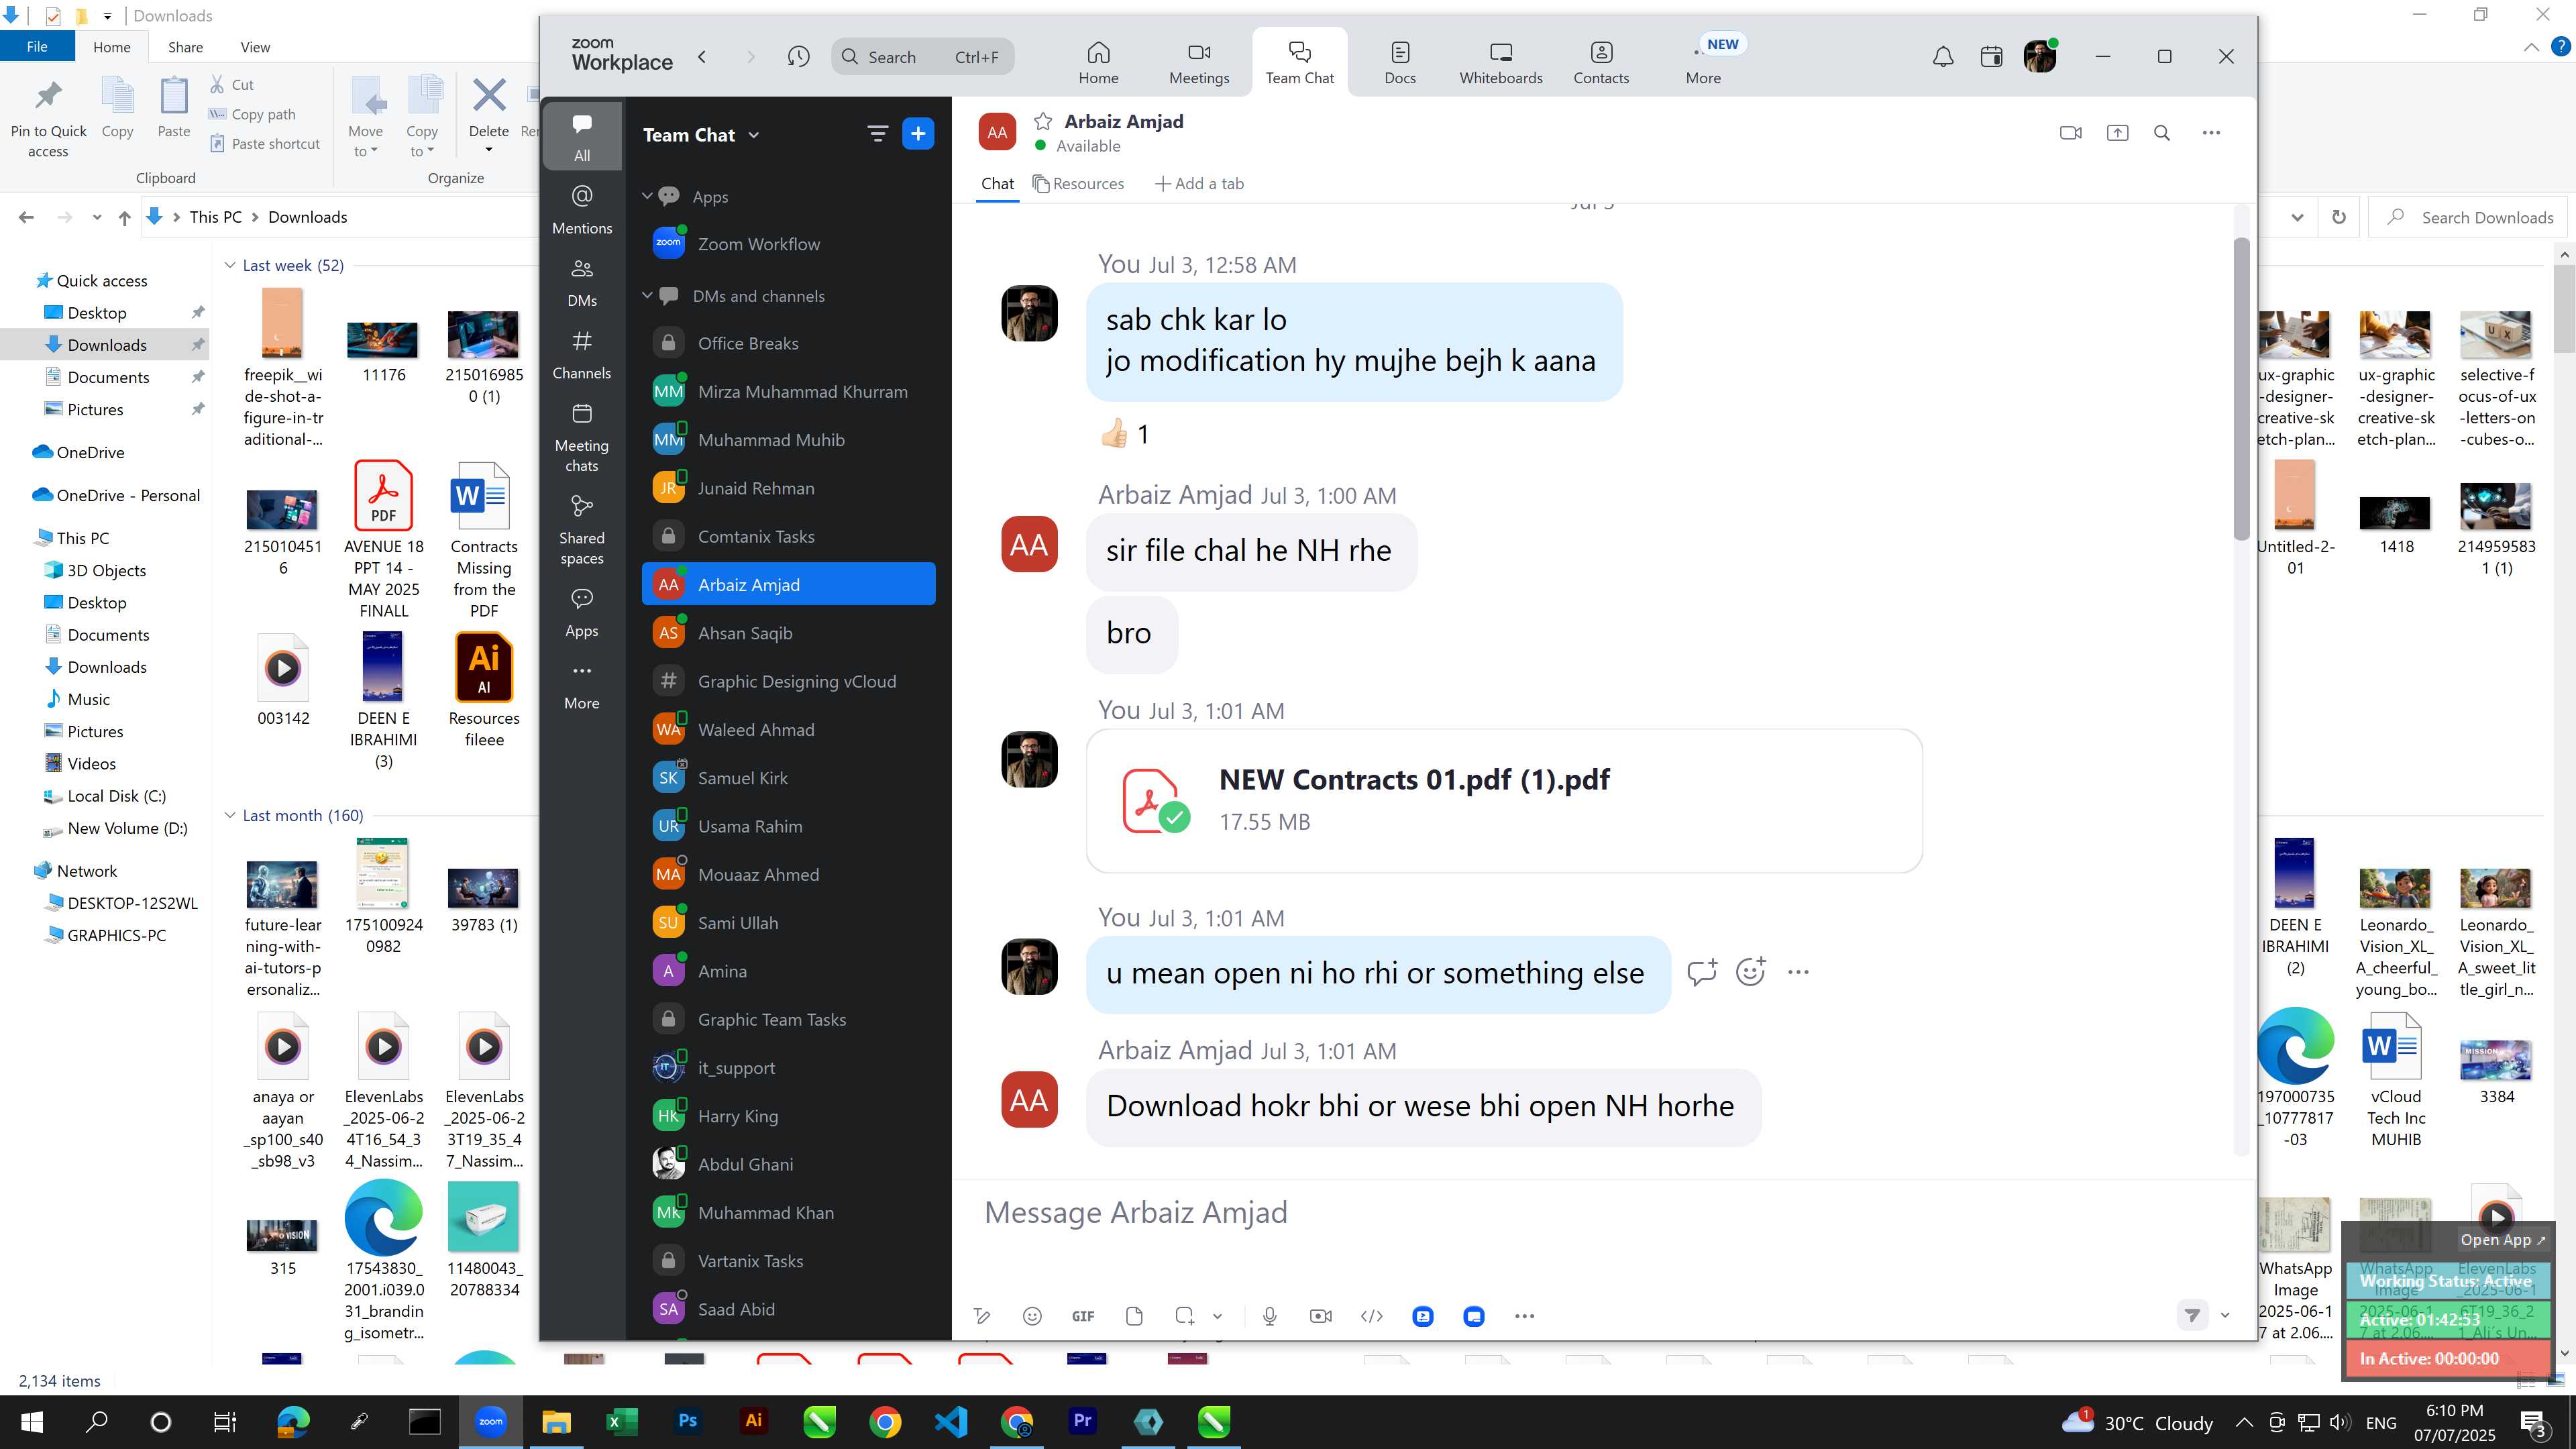
Task: Click Add a tab in chat
Action: coord(1199,183)
